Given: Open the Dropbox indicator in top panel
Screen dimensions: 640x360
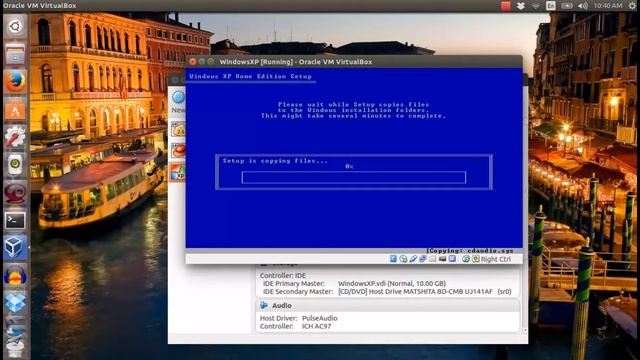Looking at the screenshot, I should pos(520,6).
